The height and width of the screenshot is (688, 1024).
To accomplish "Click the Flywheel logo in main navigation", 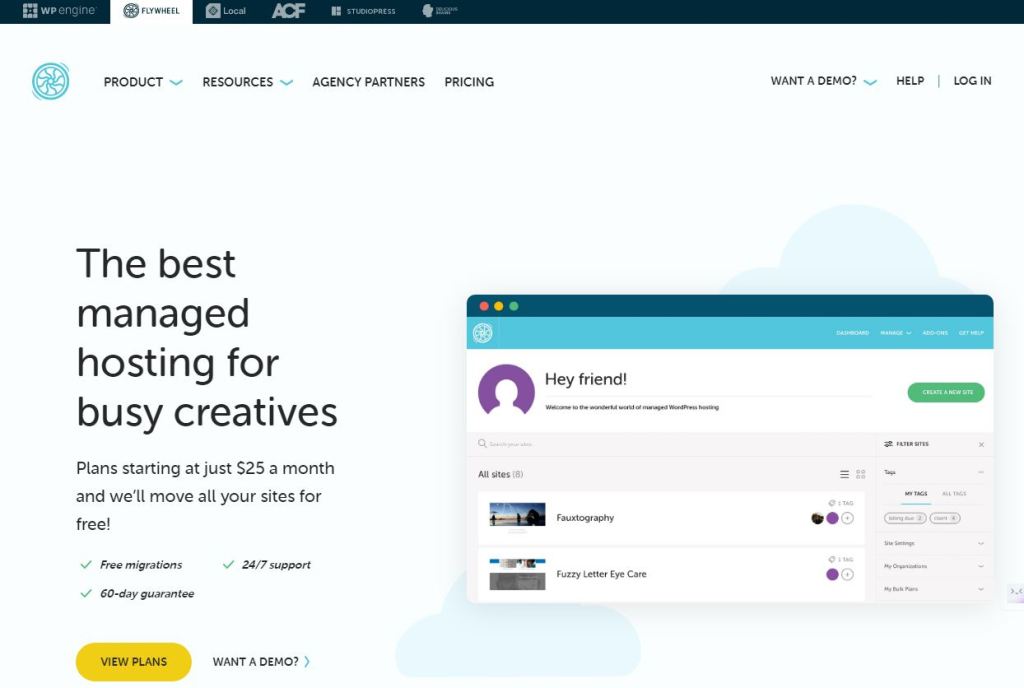I will click(50, 82).
